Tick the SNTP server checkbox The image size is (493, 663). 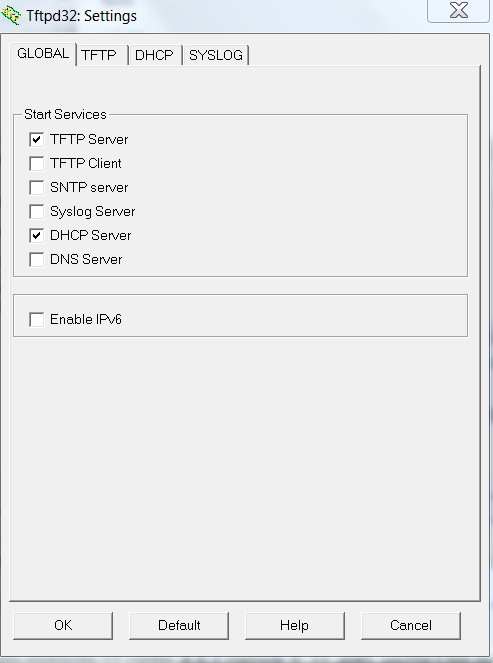(x=37, y=188)
